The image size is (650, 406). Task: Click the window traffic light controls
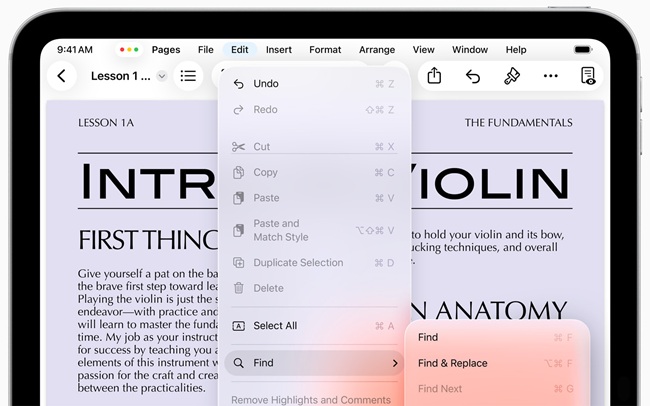(129, 50)
